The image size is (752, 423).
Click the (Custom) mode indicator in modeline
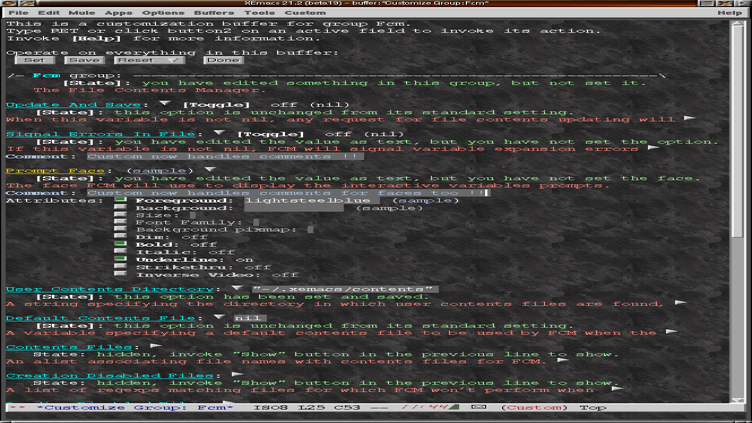(x=534, y=407)
